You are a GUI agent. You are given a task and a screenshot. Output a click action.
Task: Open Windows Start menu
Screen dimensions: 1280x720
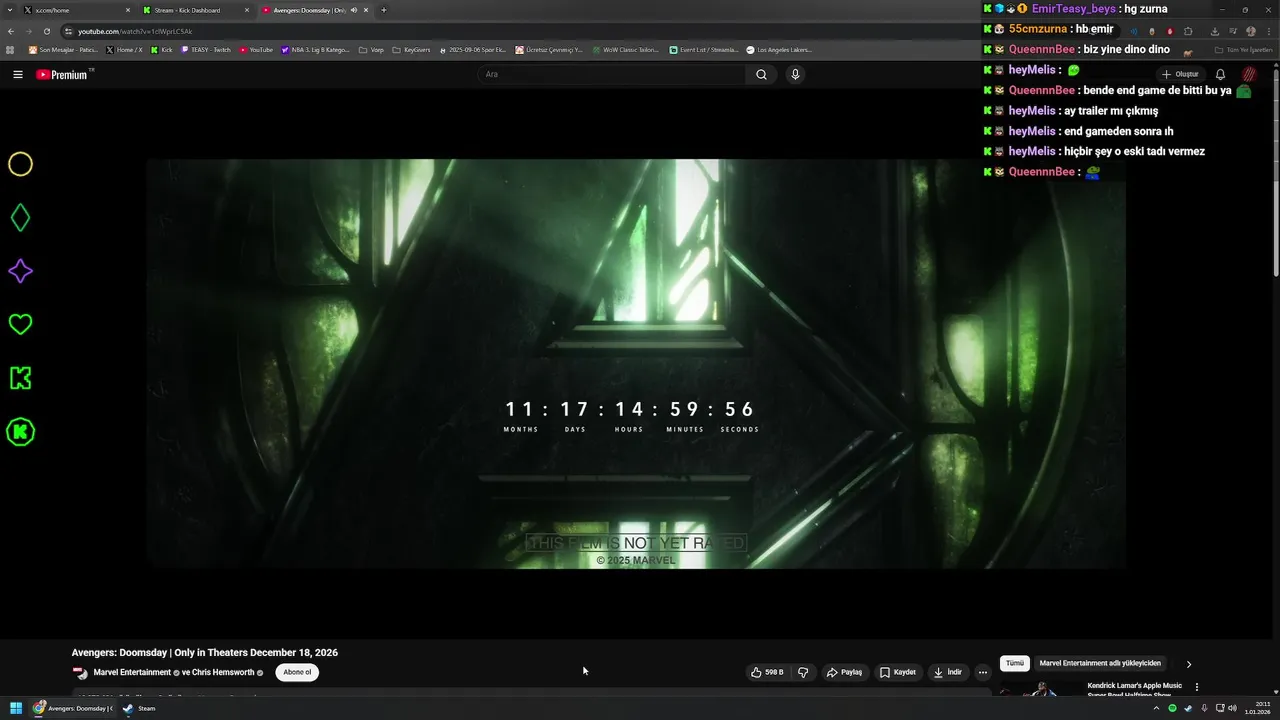pyautogui.click(x=16, y=708)
